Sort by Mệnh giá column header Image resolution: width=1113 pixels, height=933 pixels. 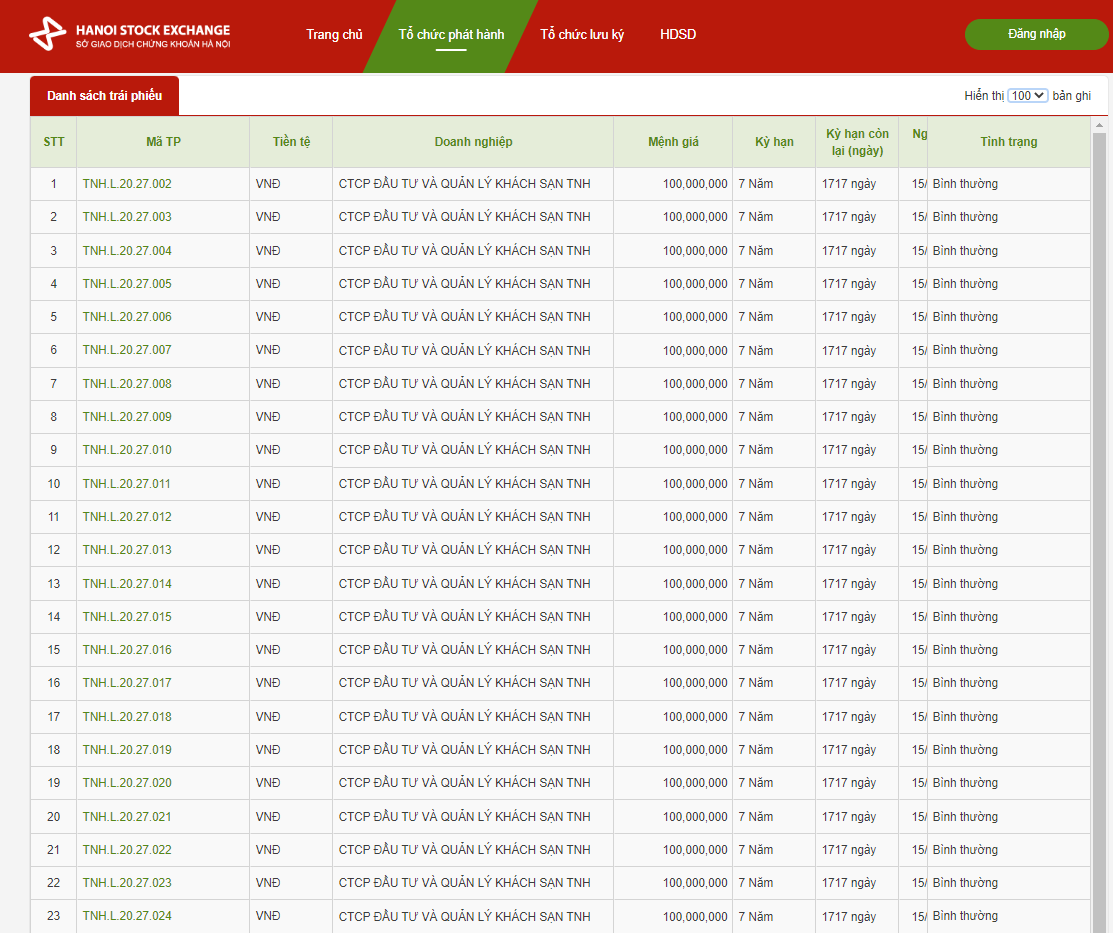pyautogui.click(x=673, y=142)
